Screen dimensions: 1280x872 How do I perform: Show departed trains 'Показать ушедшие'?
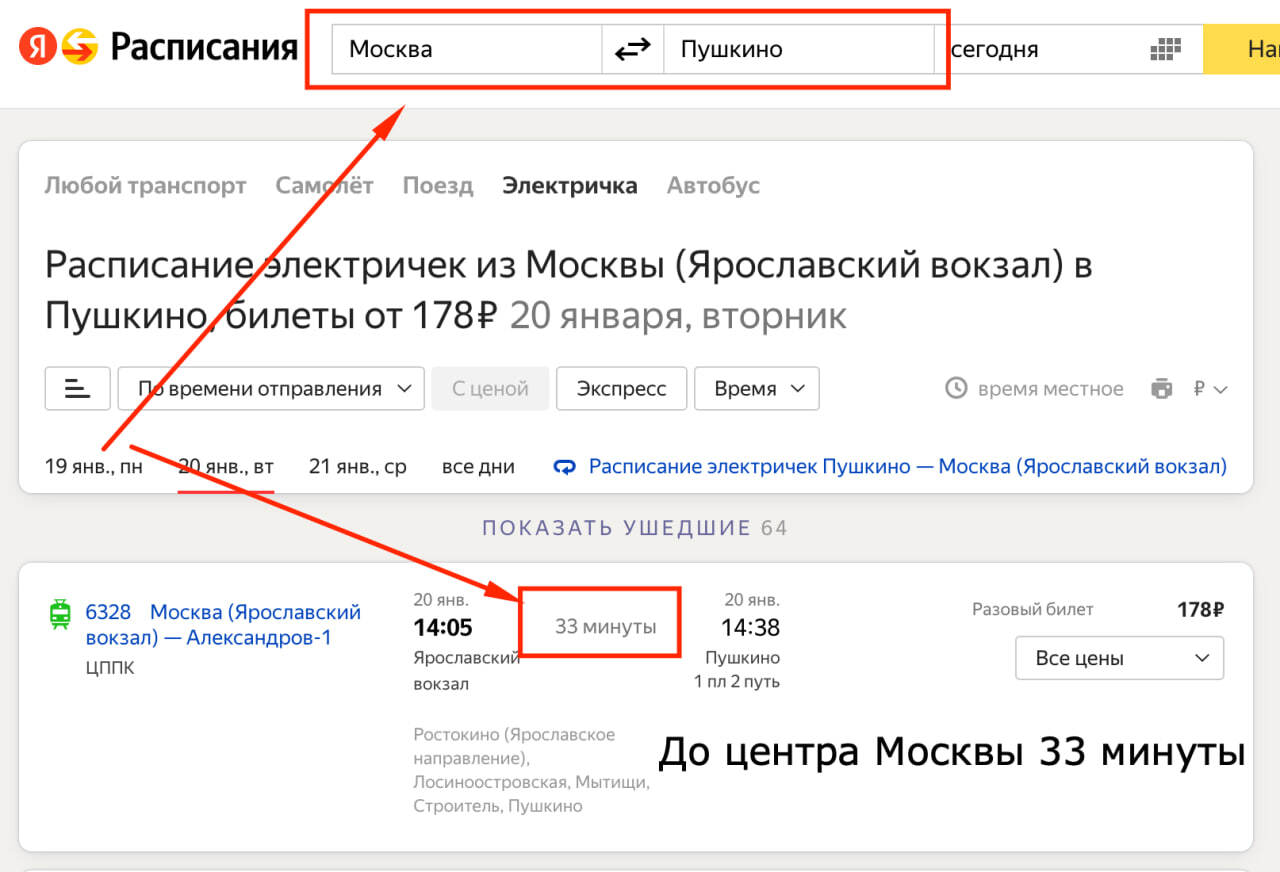634,528
